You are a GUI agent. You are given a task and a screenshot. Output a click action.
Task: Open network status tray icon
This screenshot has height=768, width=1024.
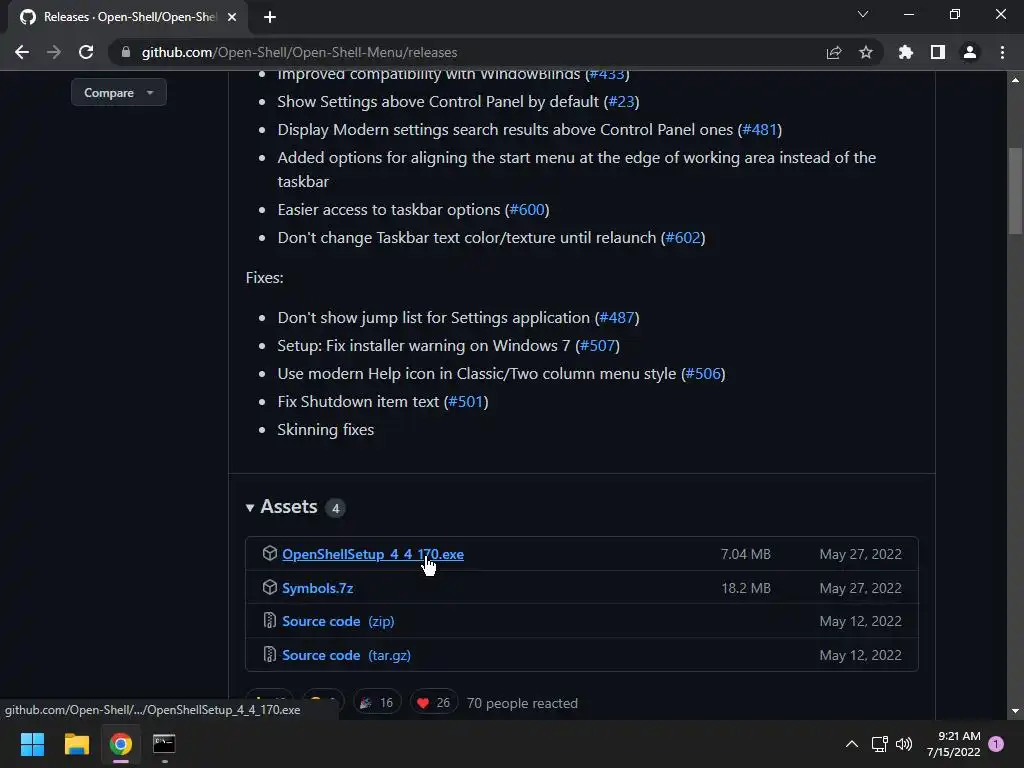tap(879, 744)
